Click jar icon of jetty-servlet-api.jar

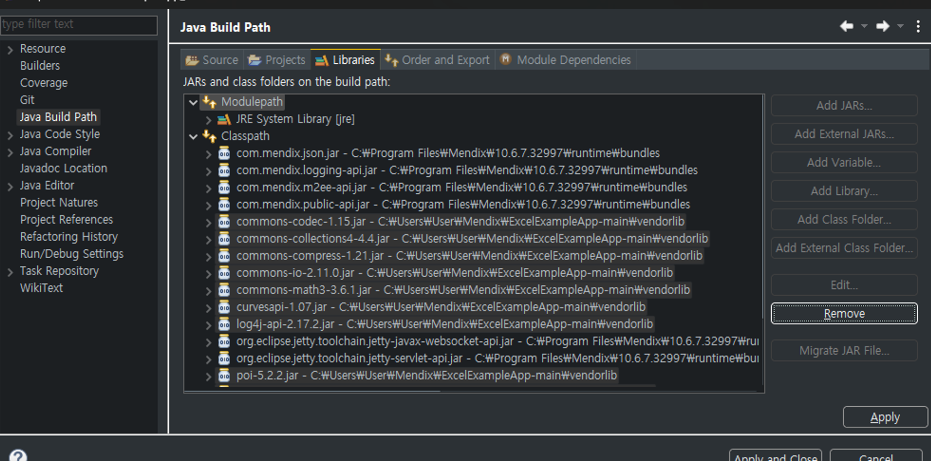point(224,359)
